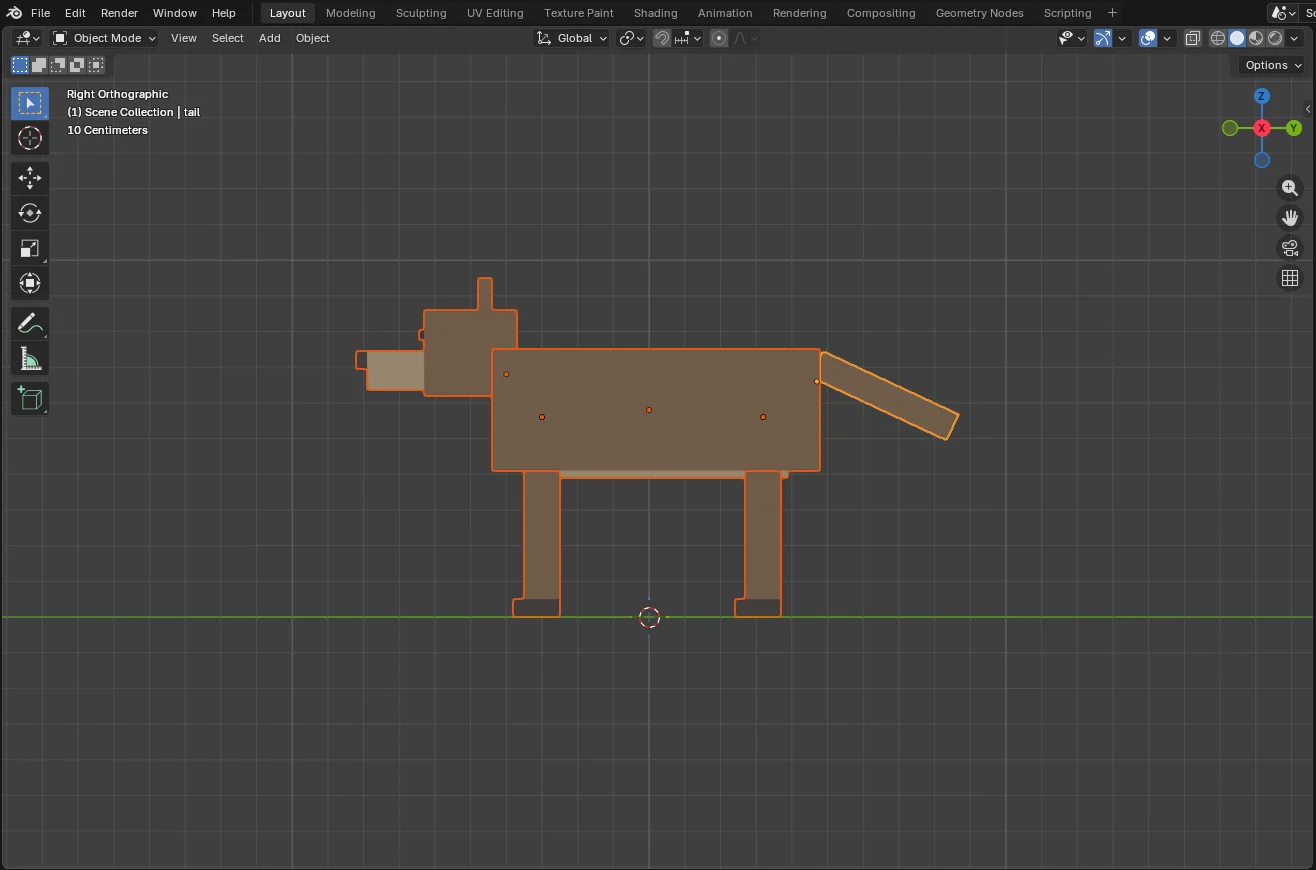Switch to the Modeling workspace tab
The width and height of the screenshot is (1316, 870).
pos(351,13)
